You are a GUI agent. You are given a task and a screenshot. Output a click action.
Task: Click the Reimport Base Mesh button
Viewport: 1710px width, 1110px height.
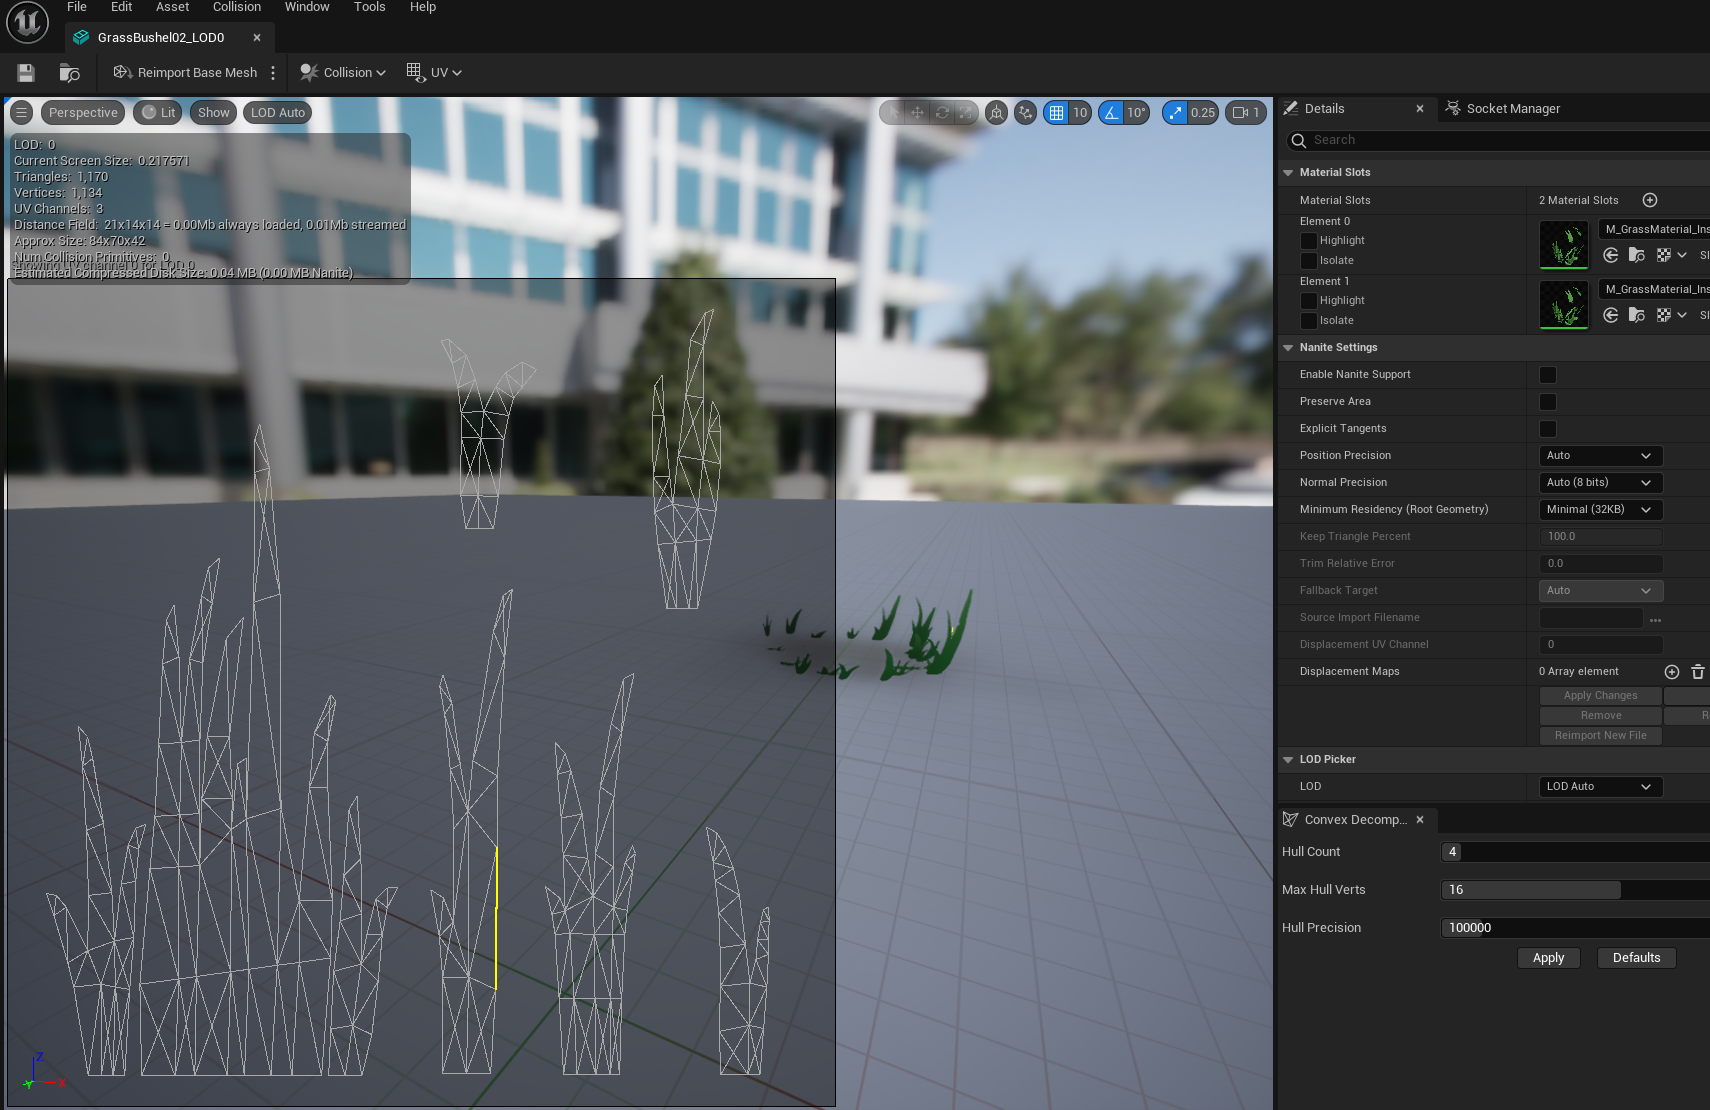[186, 73]
